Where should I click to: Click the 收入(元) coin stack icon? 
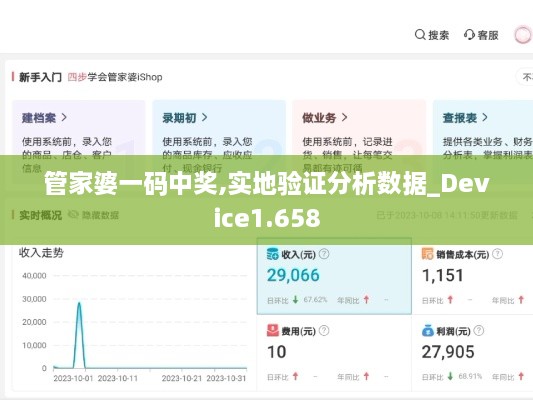click(273, 254)
